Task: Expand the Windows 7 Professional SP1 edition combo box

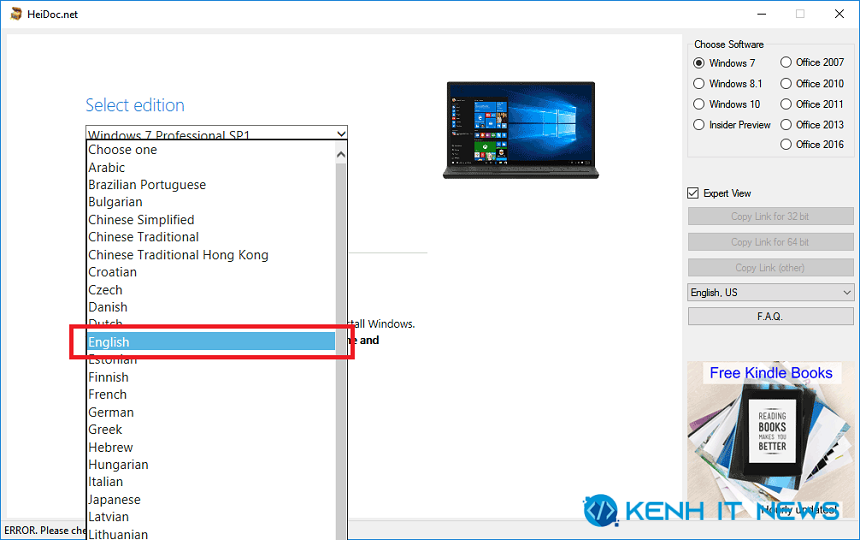Action: pos(217,133)
